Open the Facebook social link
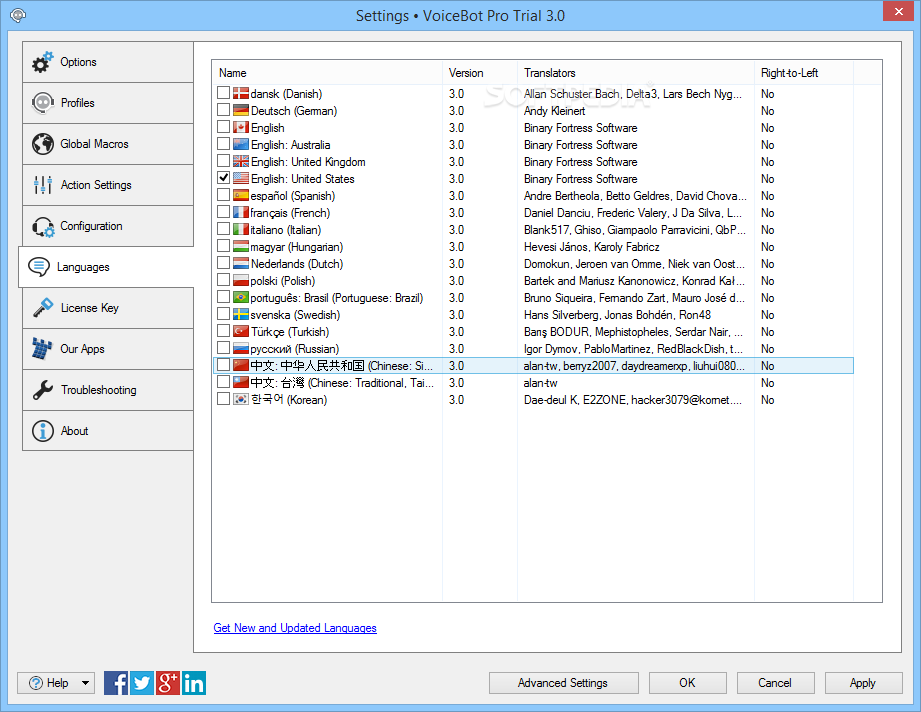The width and height of the screenshot is (921, 712). point(116,683)
